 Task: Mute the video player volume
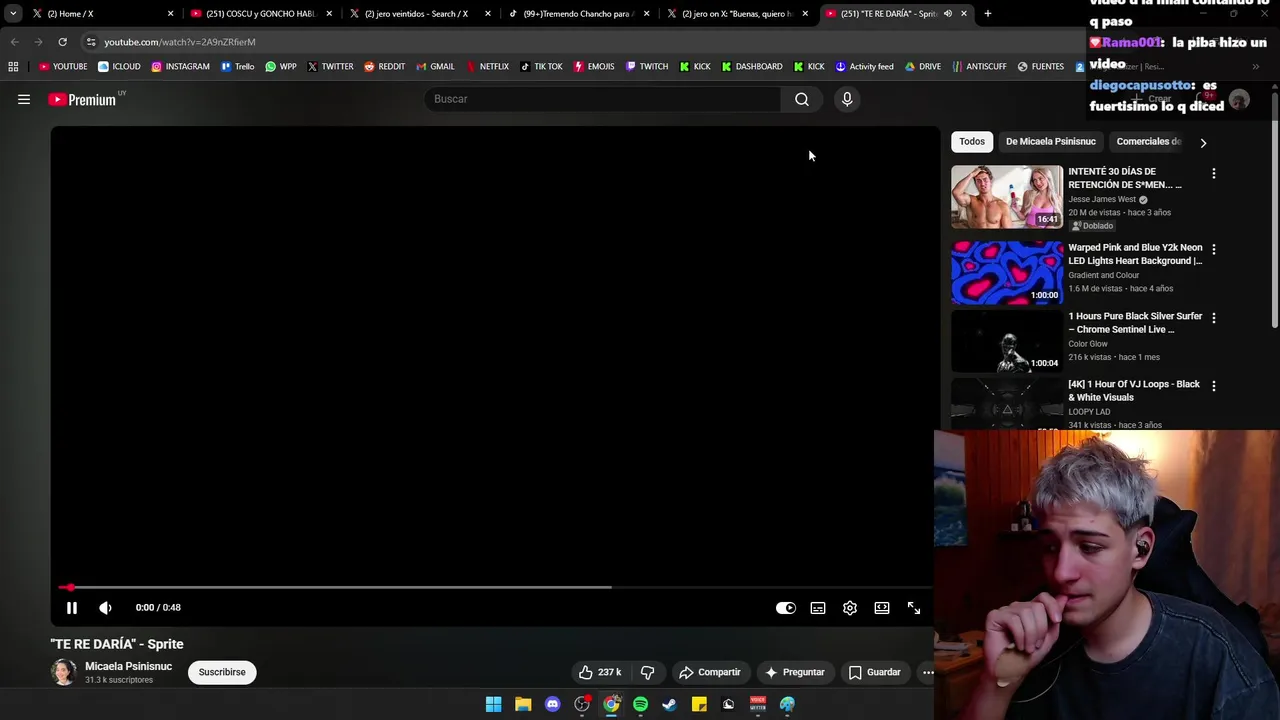coord(105,607)
